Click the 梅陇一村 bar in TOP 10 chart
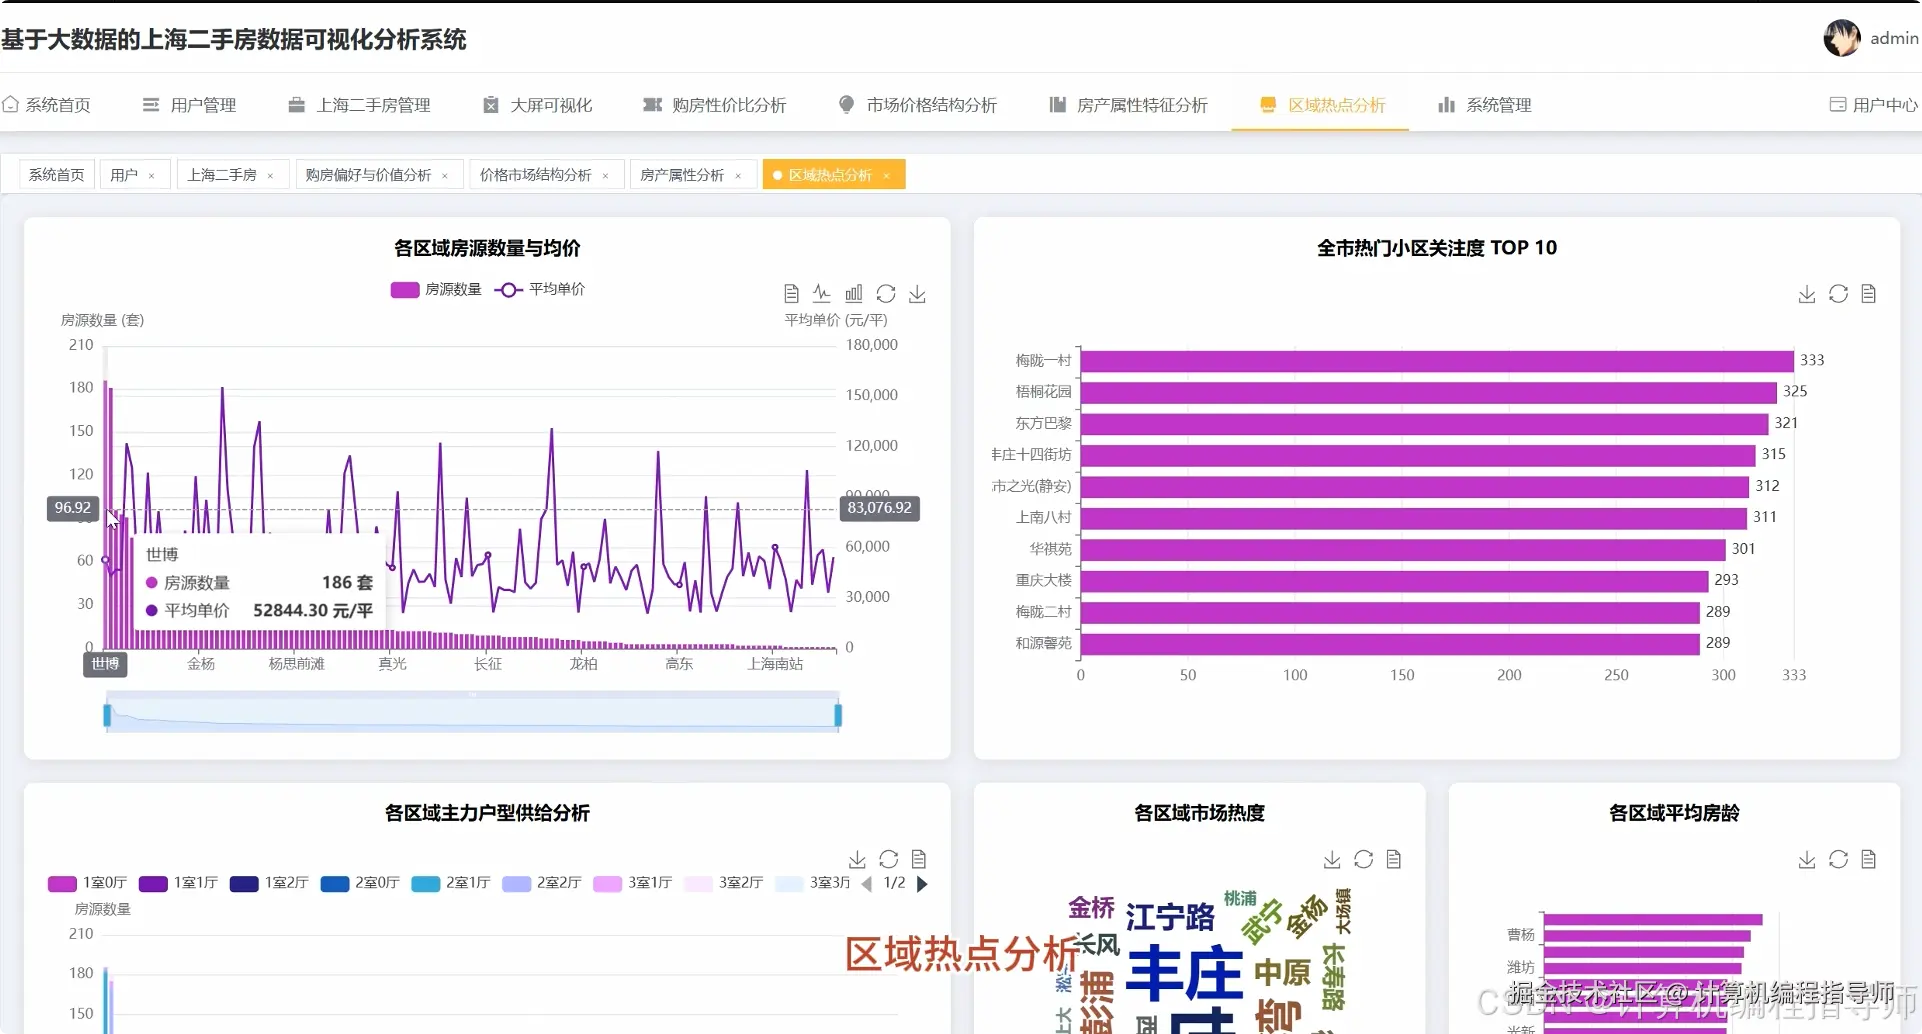The width and height of the screenshot is (1922, 1034). [x=1437, y=360]
